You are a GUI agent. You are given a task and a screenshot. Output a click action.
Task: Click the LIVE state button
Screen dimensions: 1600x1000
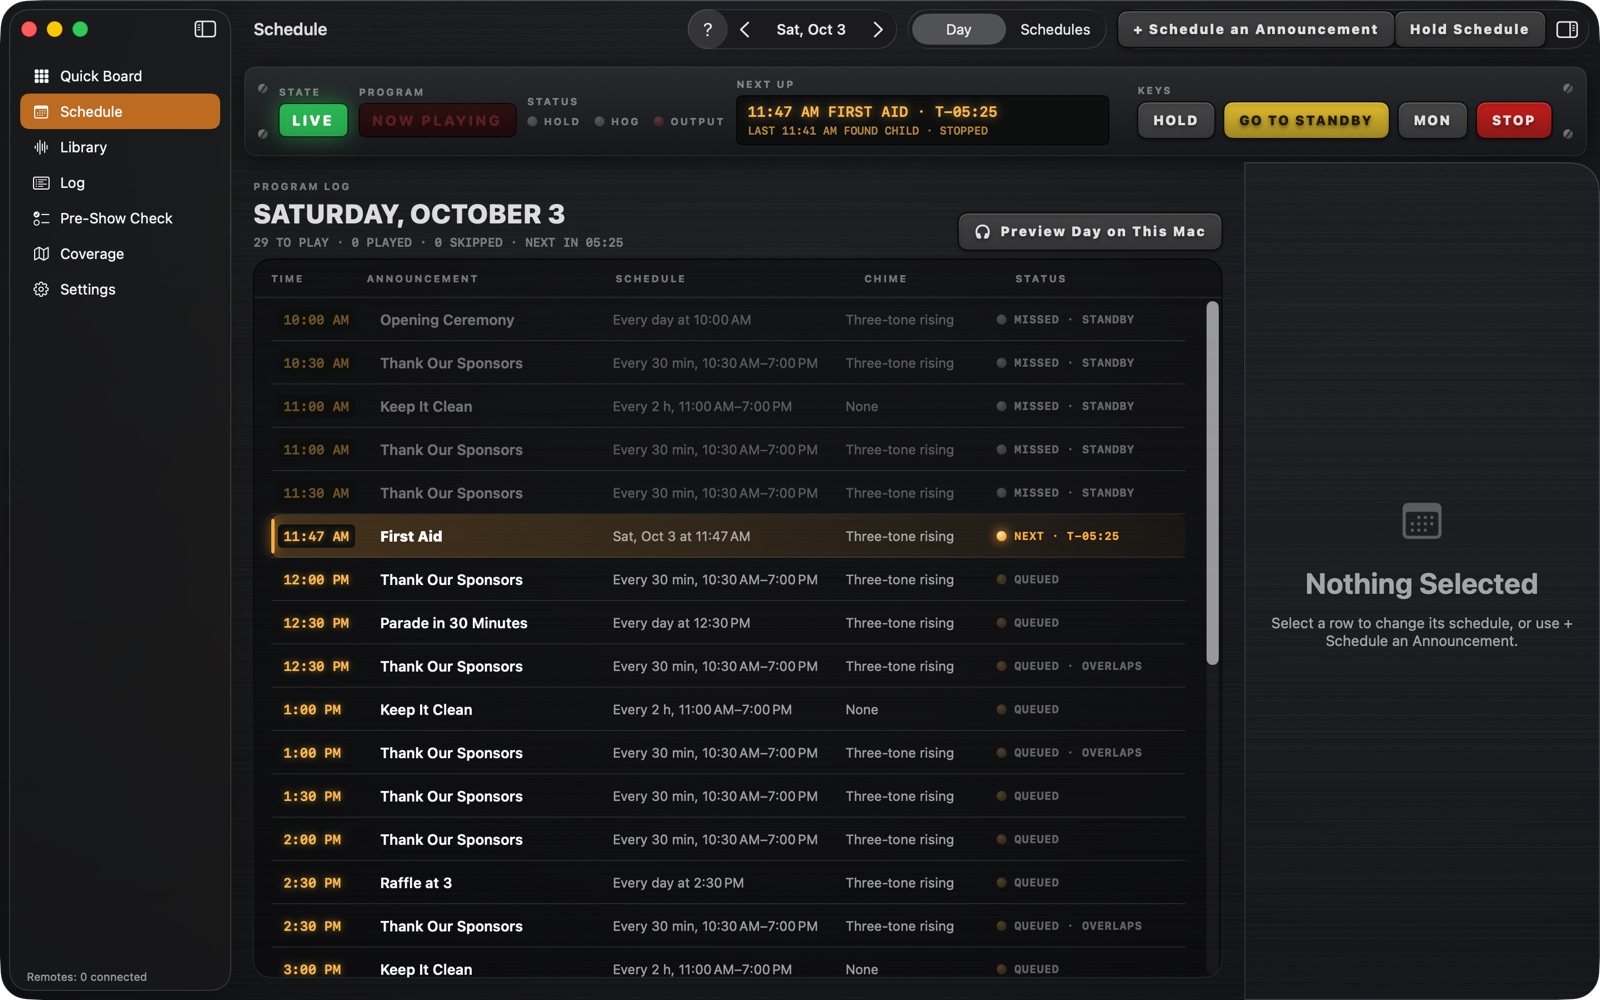[x=312, y=120]
